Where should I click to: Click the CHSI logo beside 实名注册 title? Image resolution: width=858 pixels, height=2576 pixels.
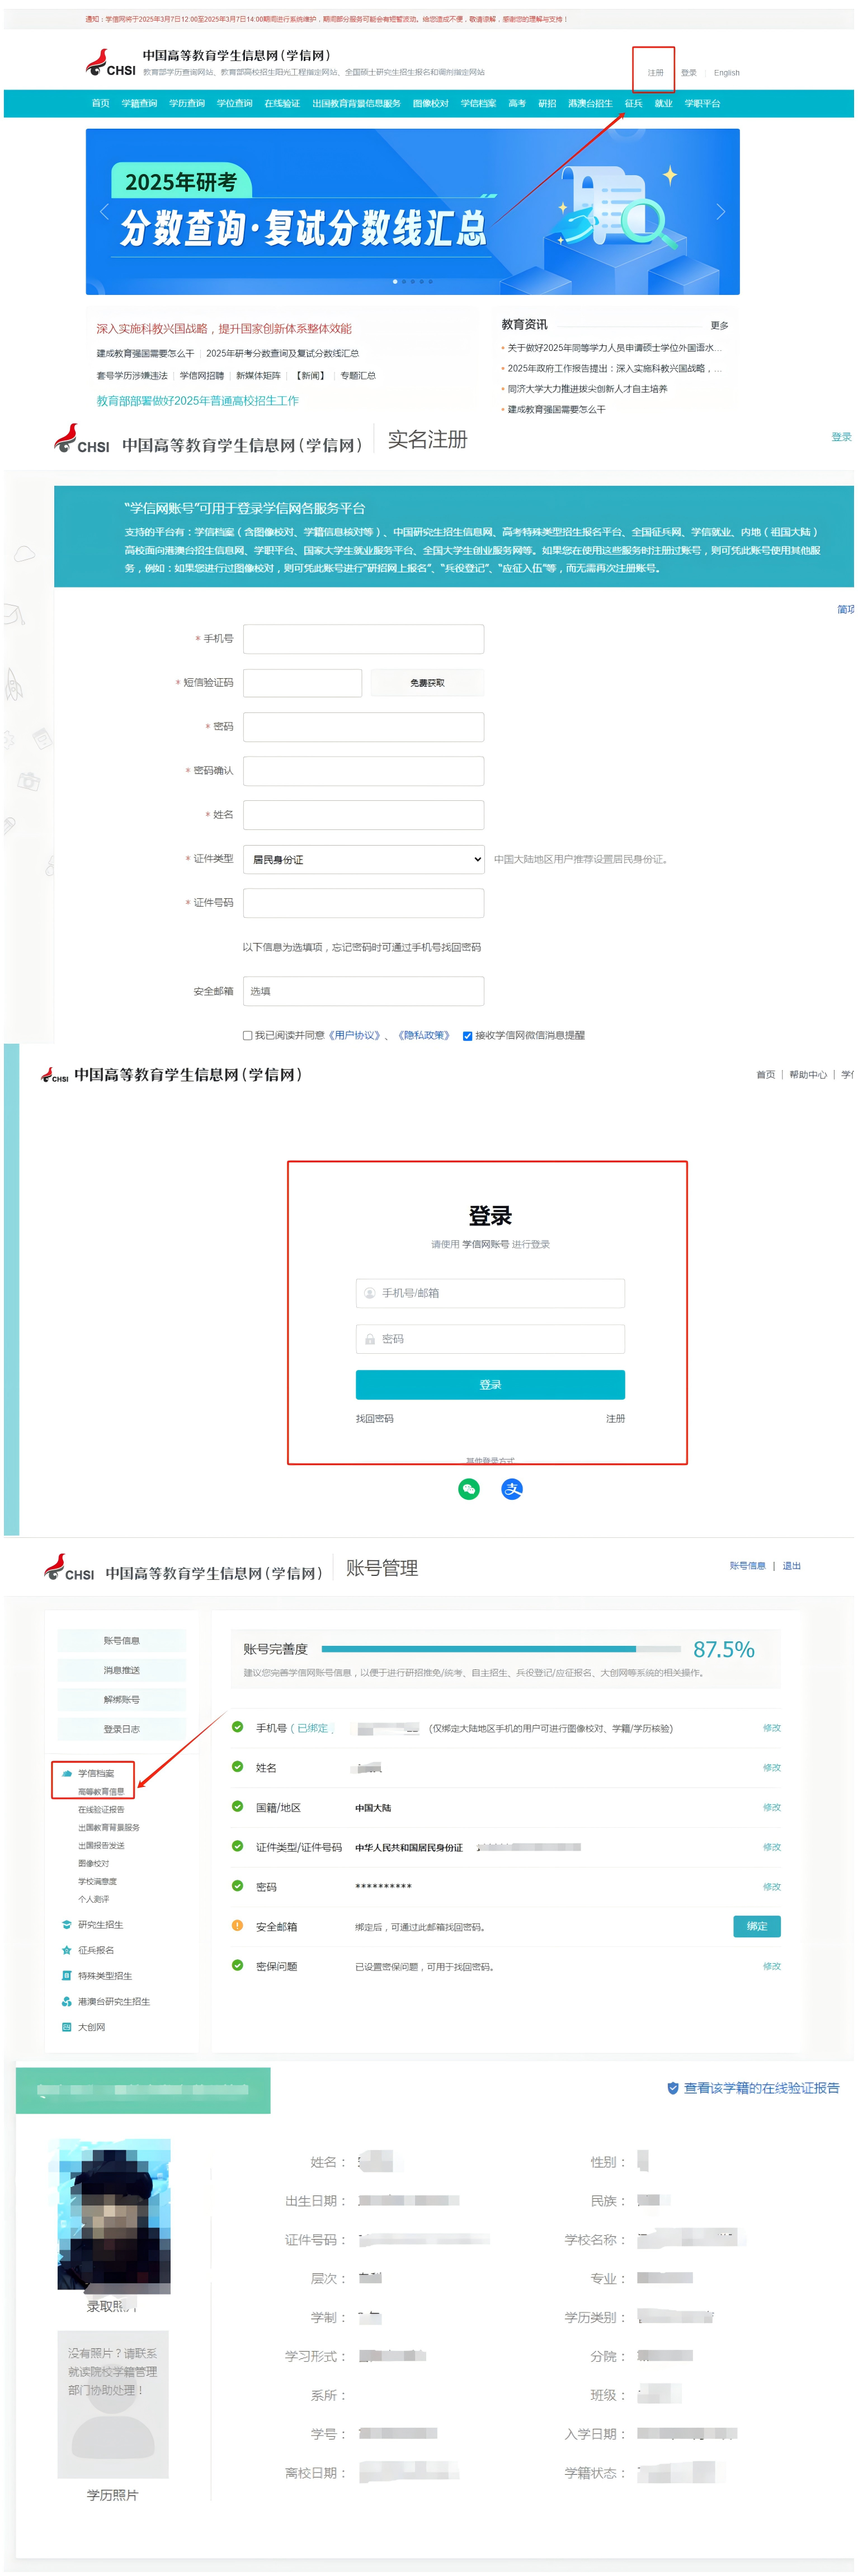[81, 439]
